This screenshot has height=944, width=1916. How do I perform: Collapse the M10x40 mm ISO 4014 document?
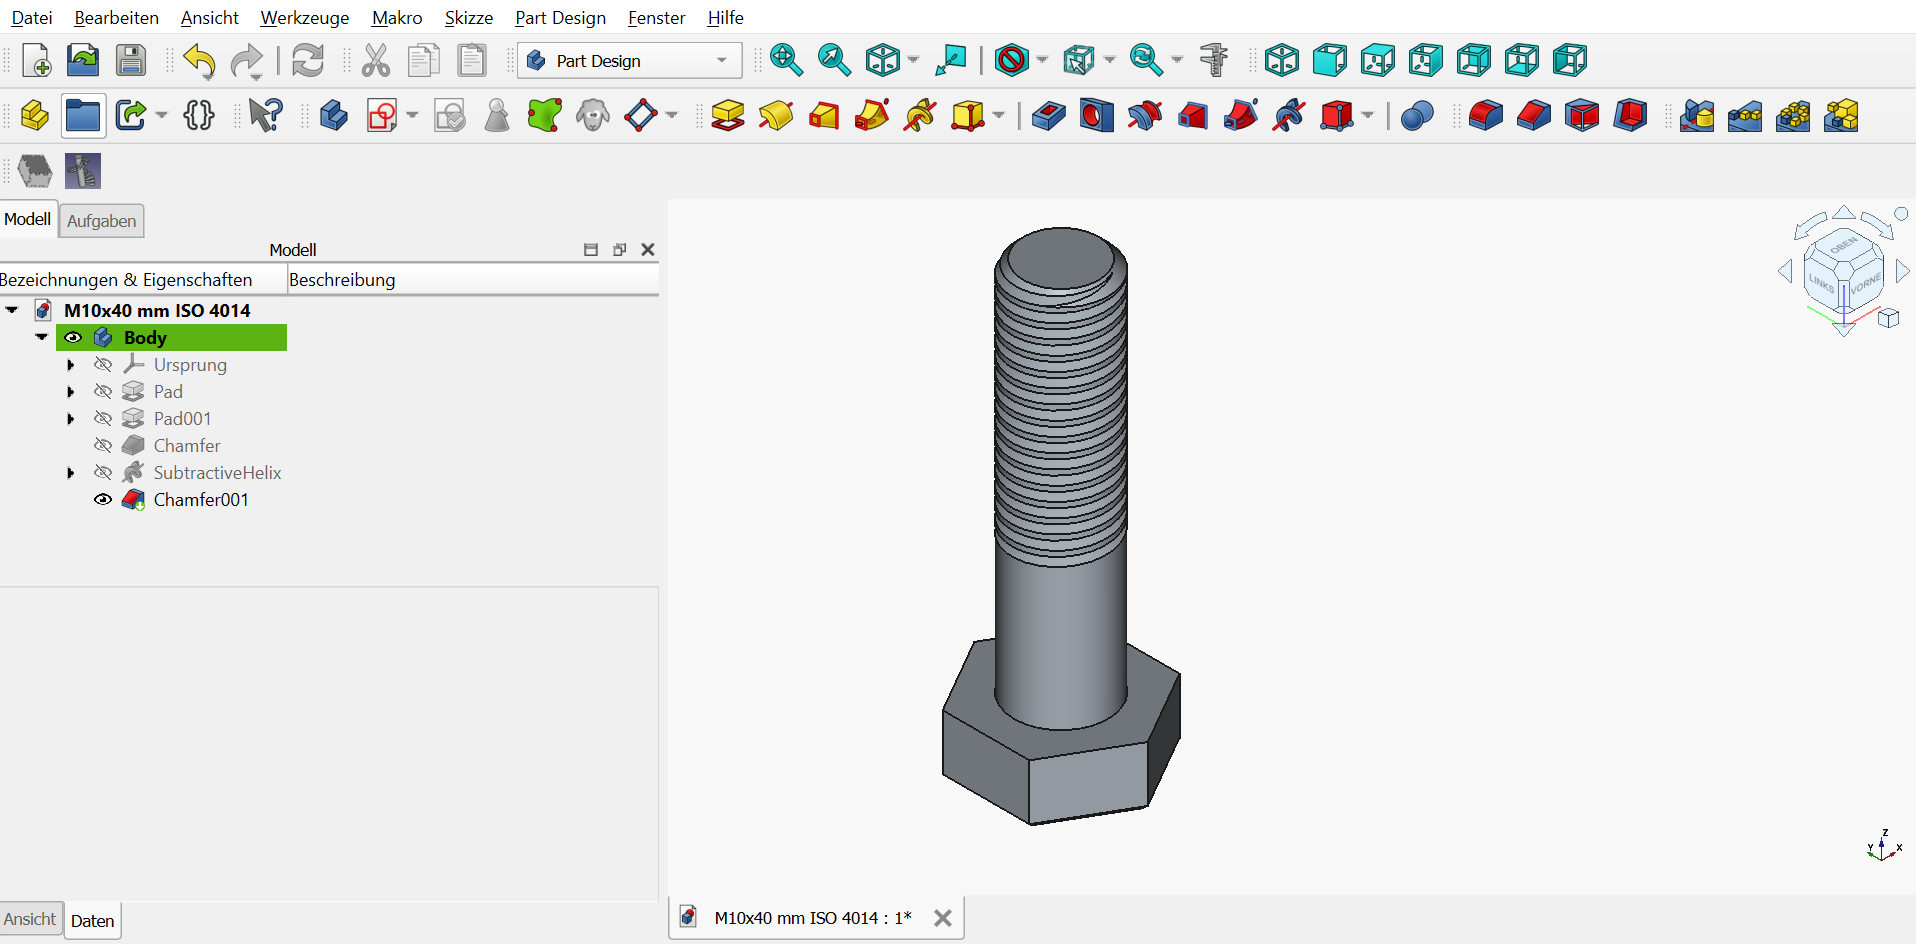(x=12, y=311)
